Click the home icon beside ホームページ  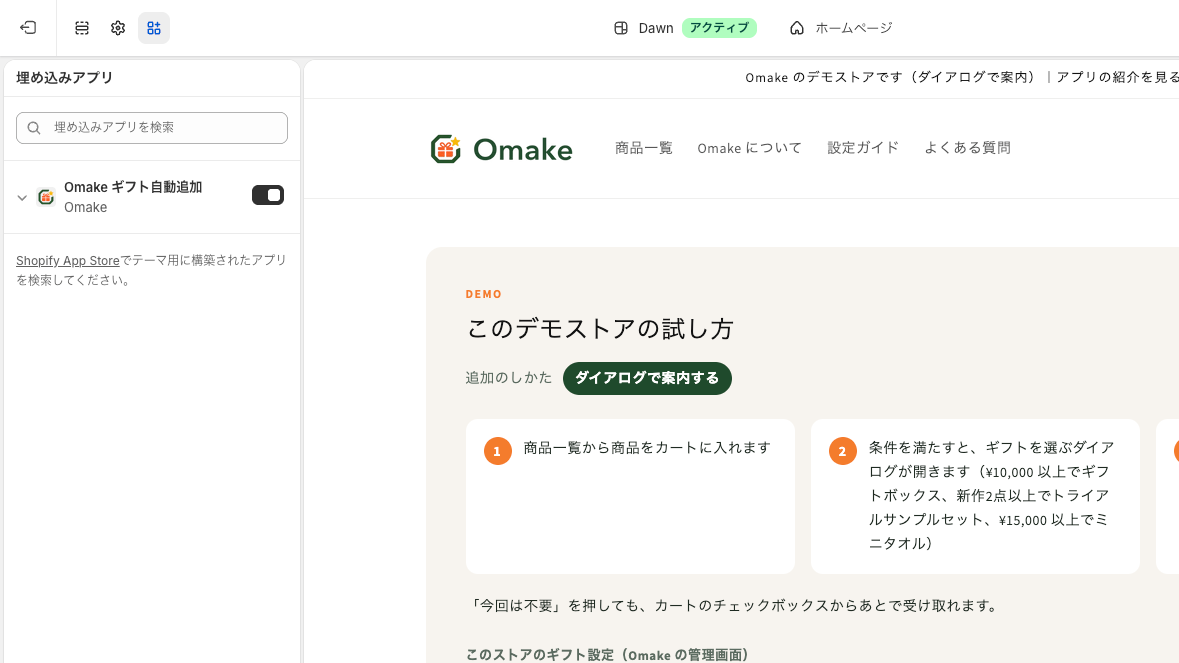797,28
